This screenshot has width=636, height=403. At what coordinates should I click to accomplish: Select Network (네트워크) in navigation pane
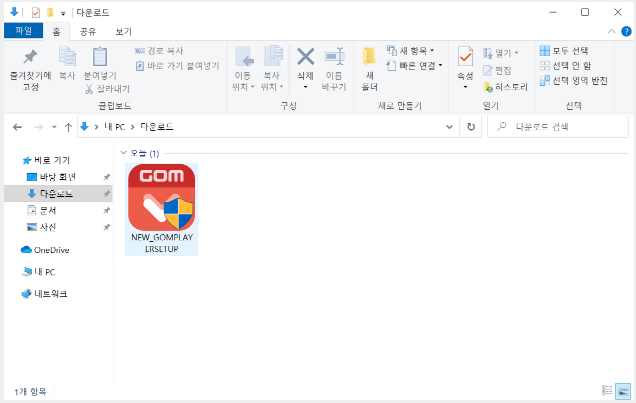click(x=44, y=294)
